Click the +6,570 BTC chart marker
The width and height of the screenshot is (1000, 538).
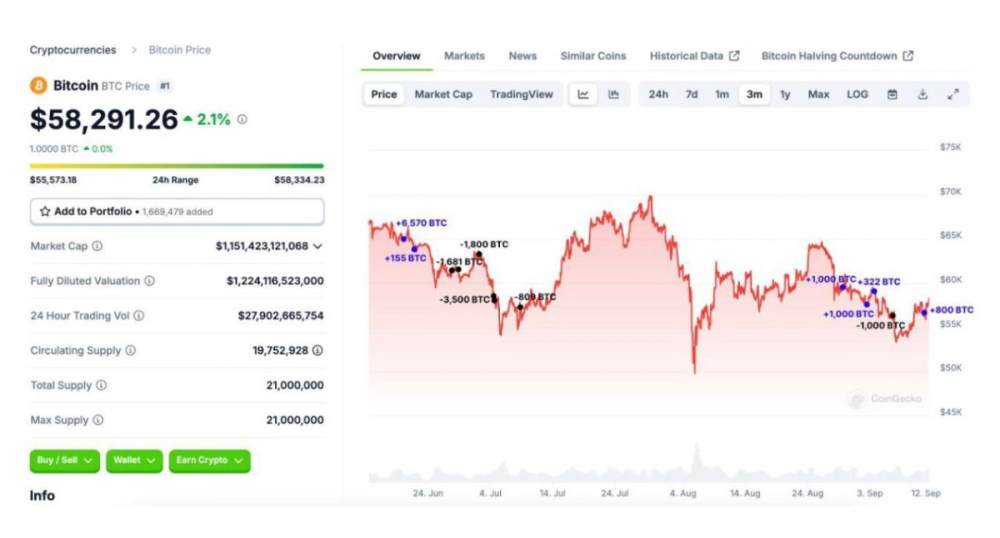coord(404,238)
